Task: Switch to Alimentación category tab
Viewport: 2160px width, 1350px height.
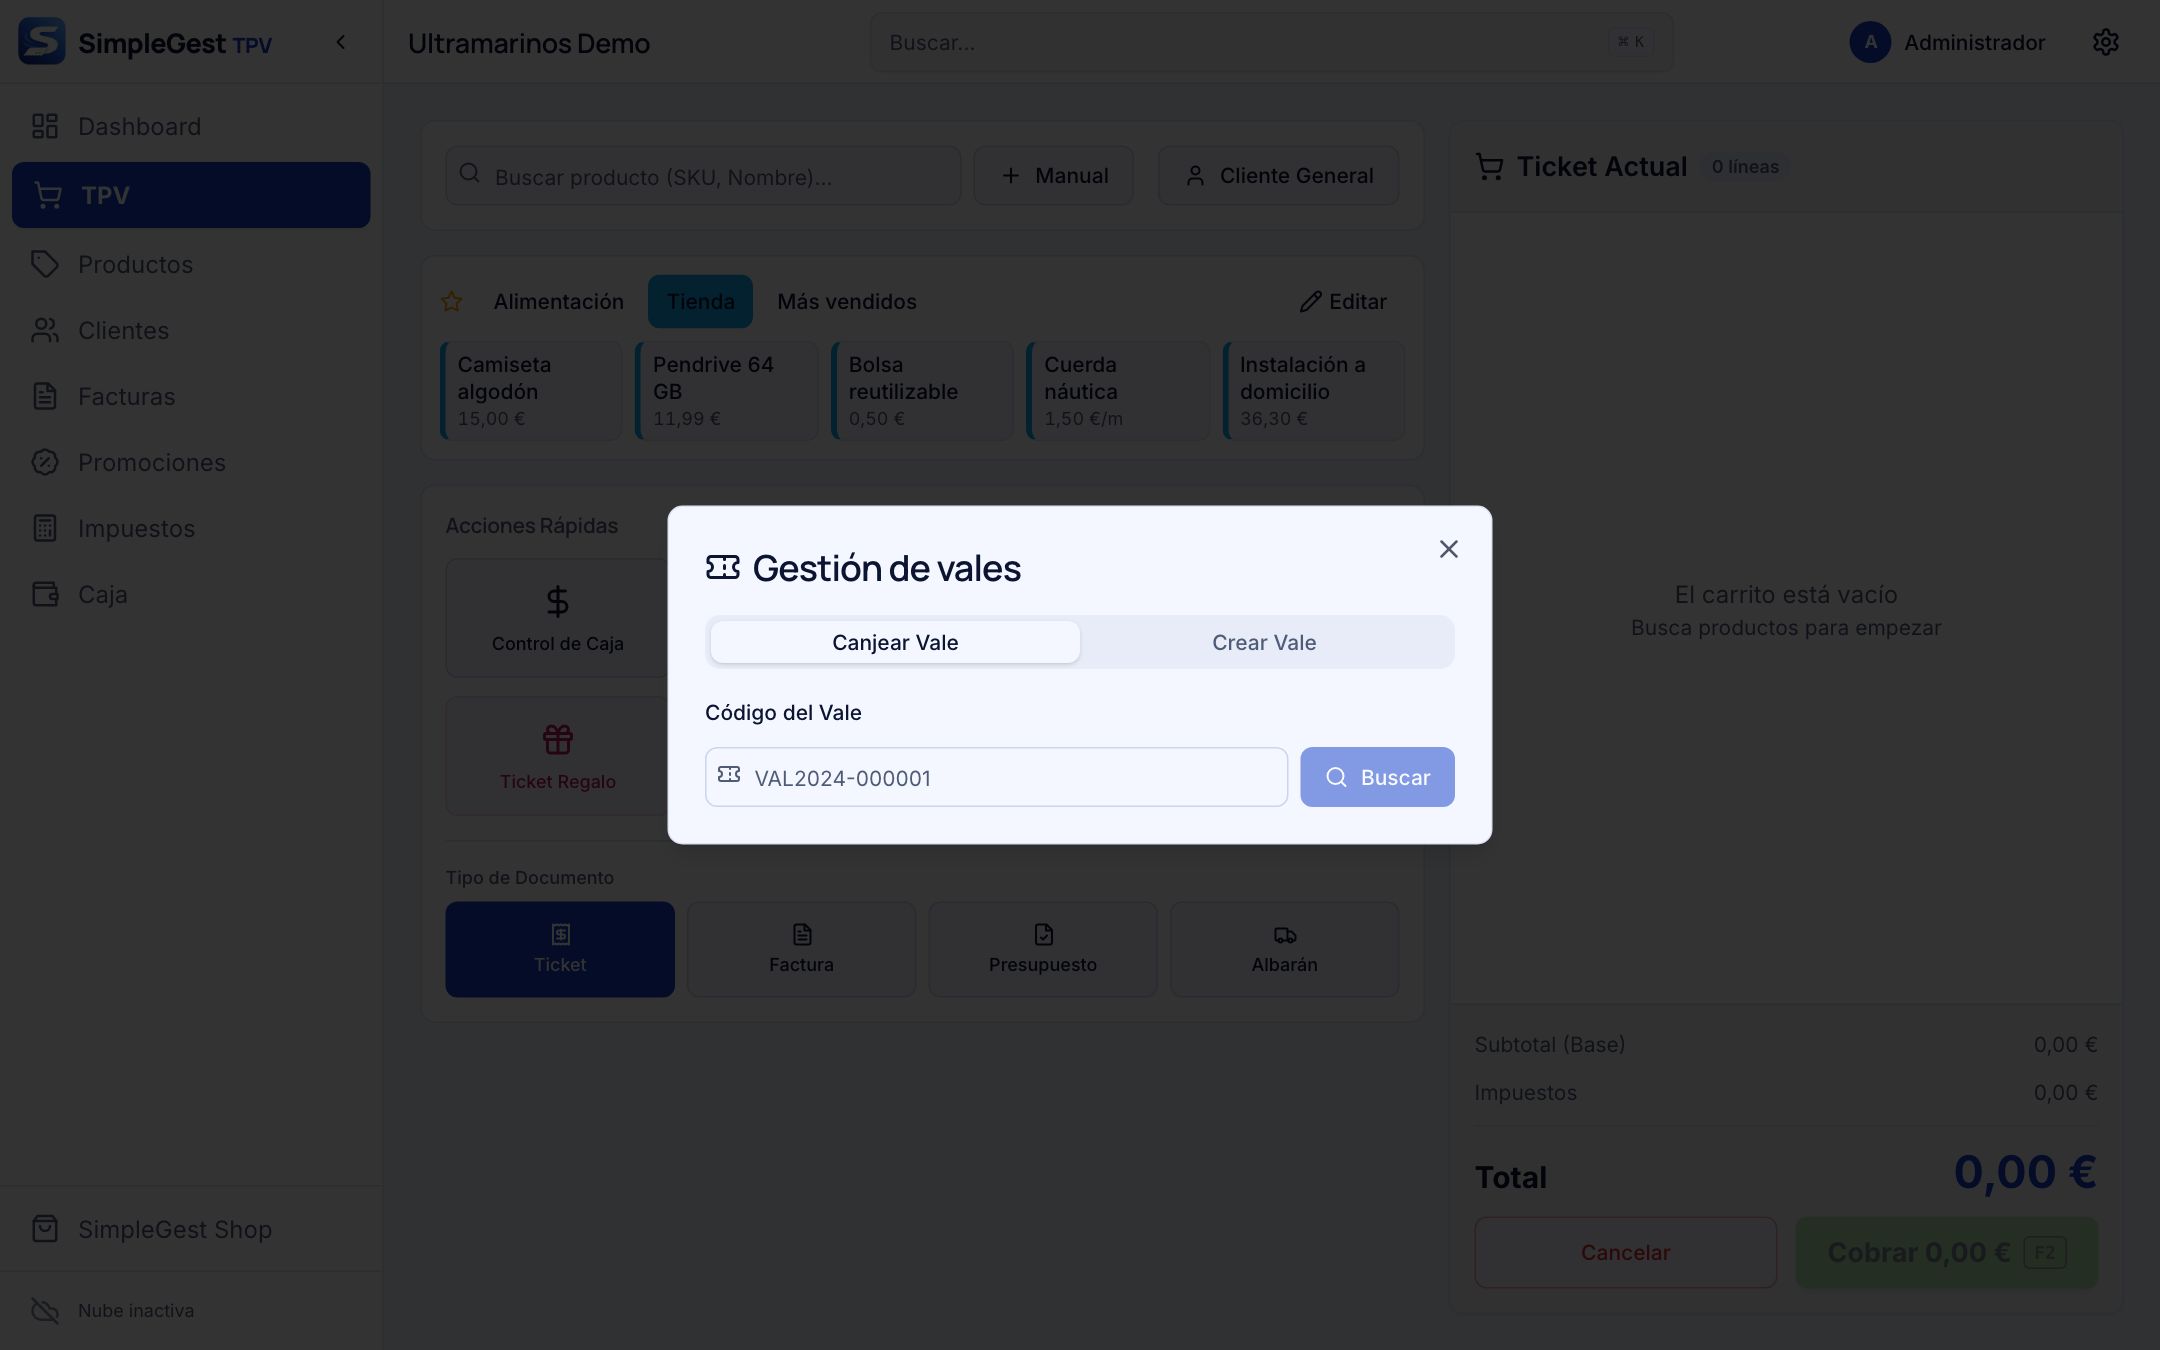Action: [558, 302]
